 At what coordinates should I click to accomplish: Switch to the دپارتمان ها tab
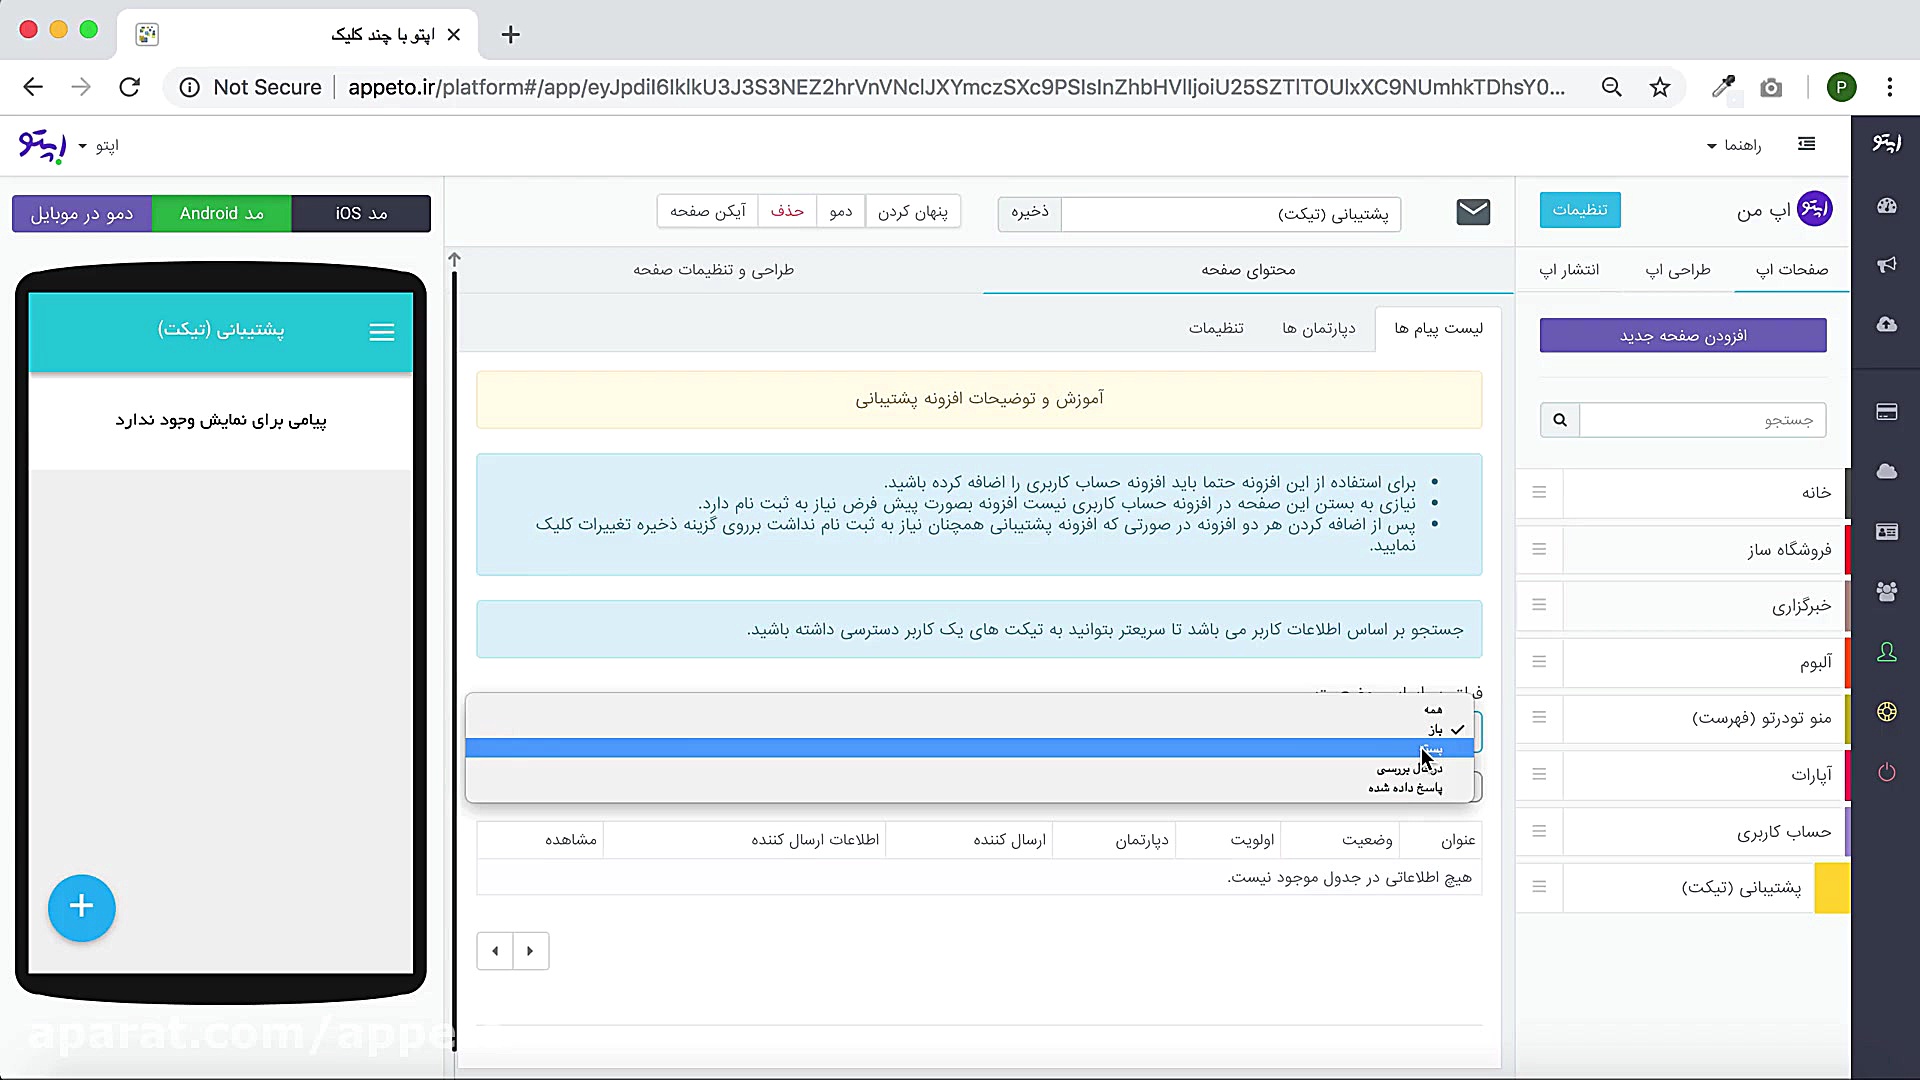pyautogui.click(x=1318, y=329)
